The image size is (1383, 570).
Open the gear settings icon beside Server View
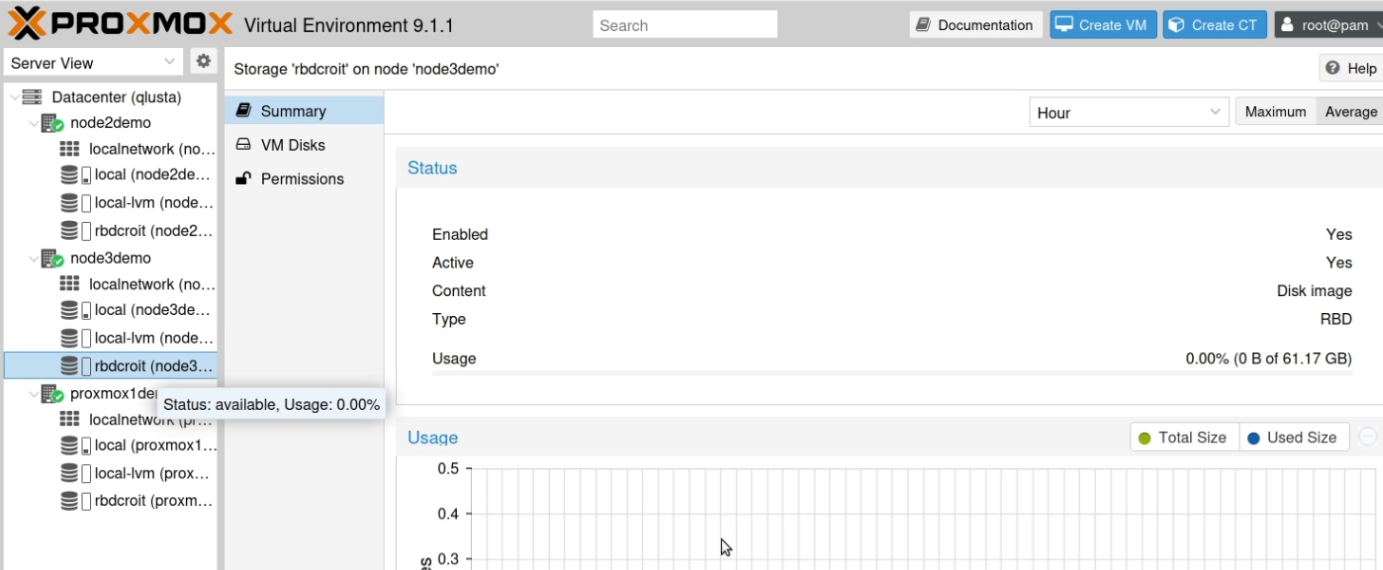(204, 62)
